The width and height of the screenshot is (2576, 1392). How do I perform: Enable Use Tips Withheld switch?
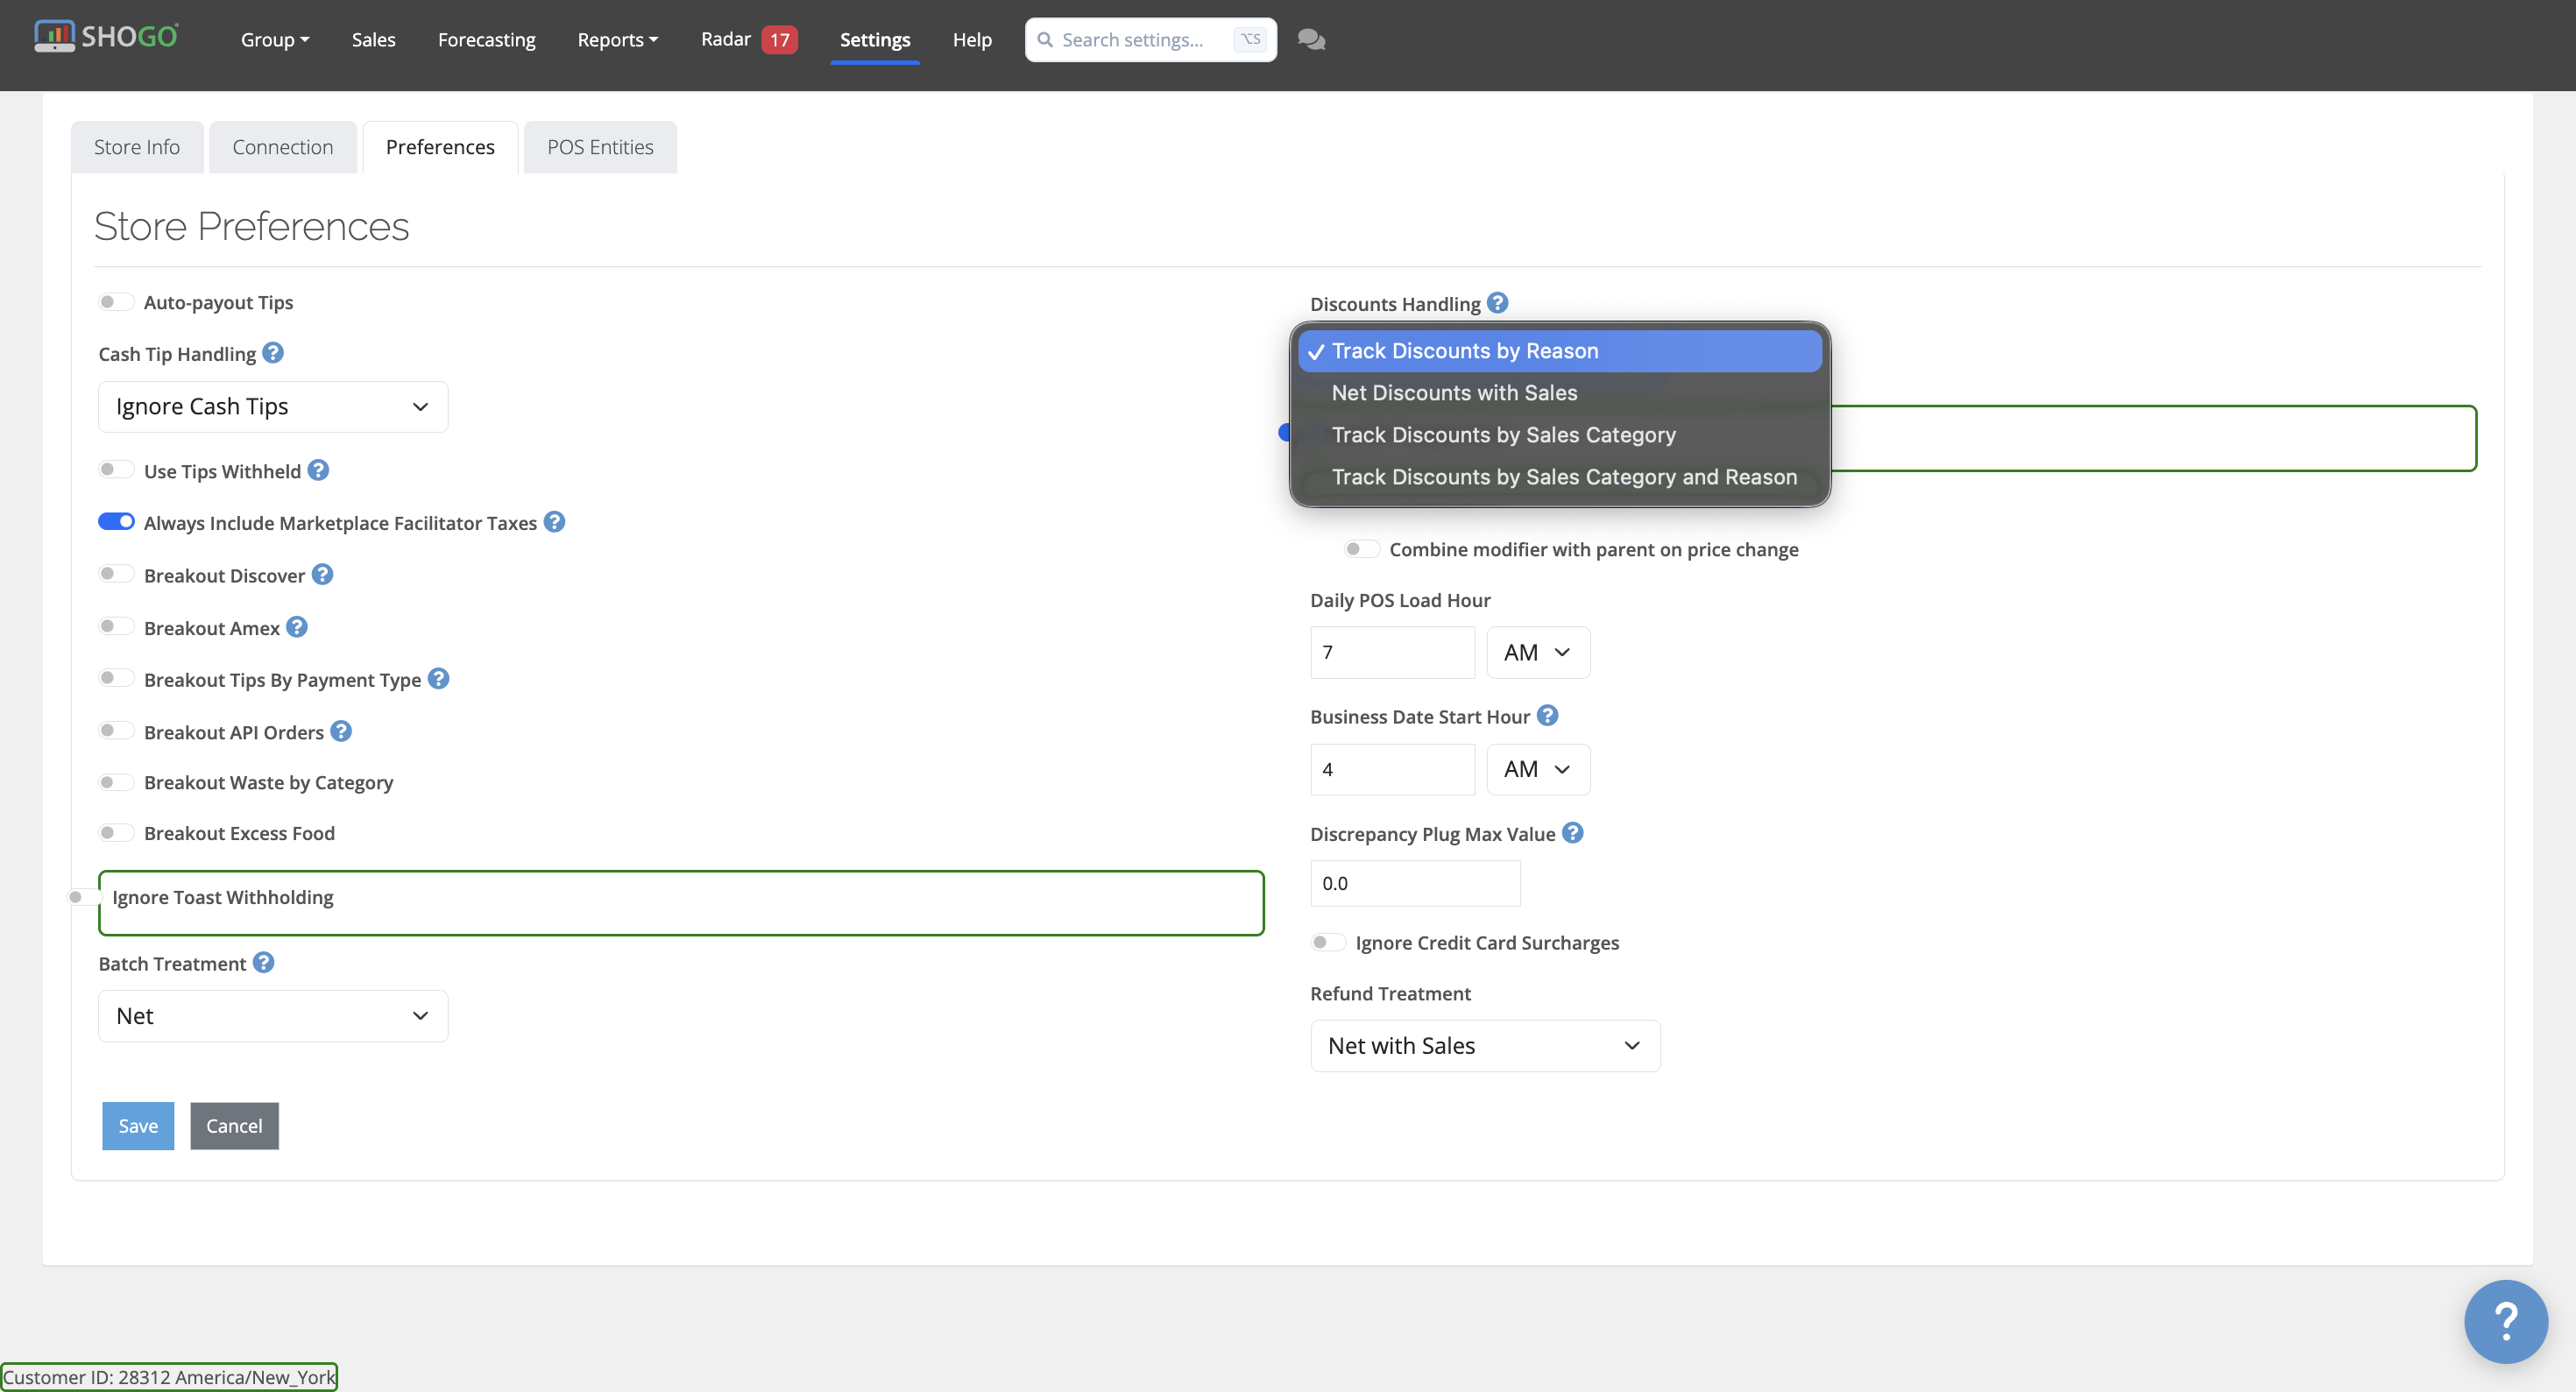116,470
